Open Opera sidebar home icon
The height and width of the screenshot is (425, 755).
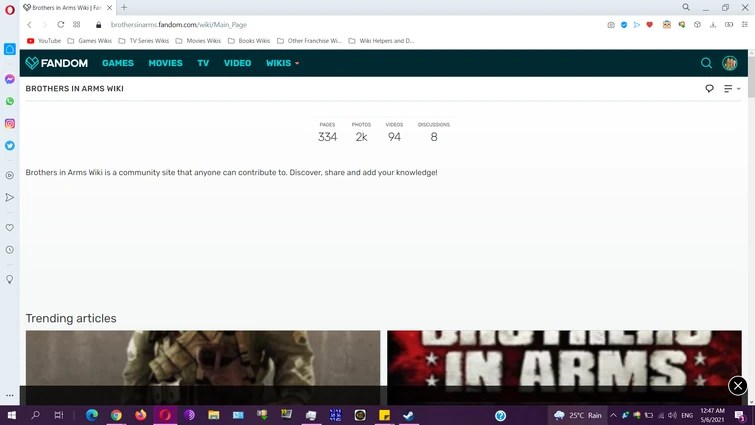10,49
